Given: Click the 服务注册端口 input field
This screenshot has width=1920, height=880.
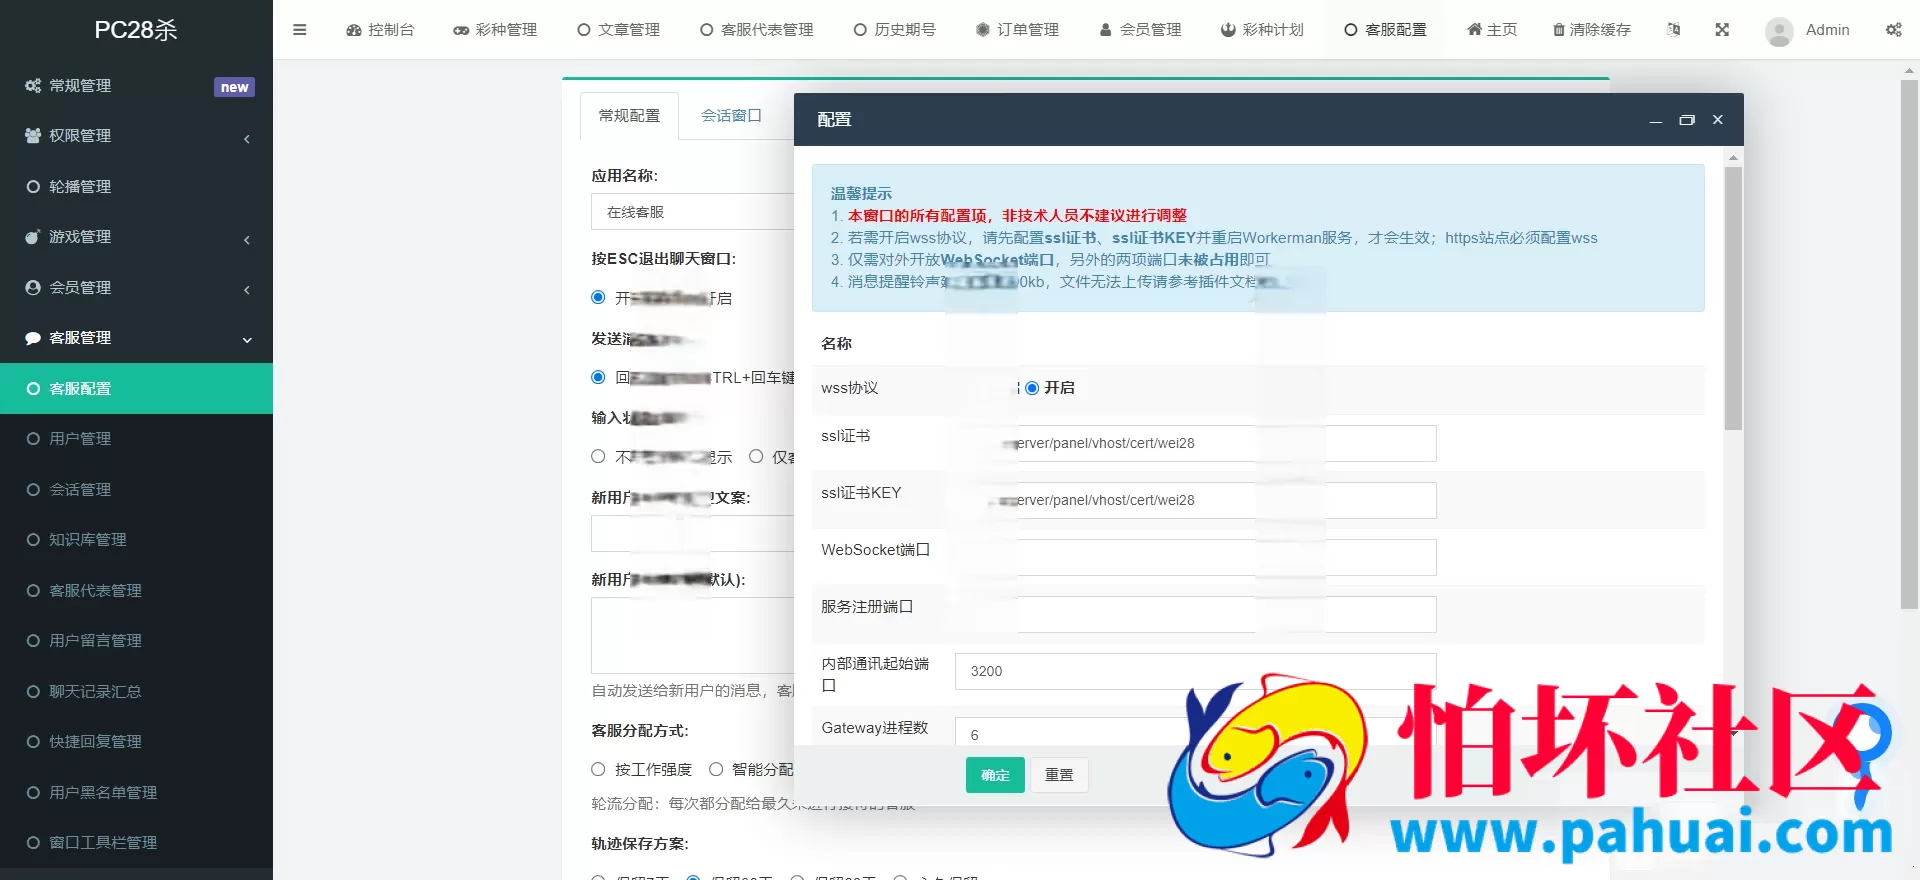Looking at the screenshot, I should [1196, 614].
